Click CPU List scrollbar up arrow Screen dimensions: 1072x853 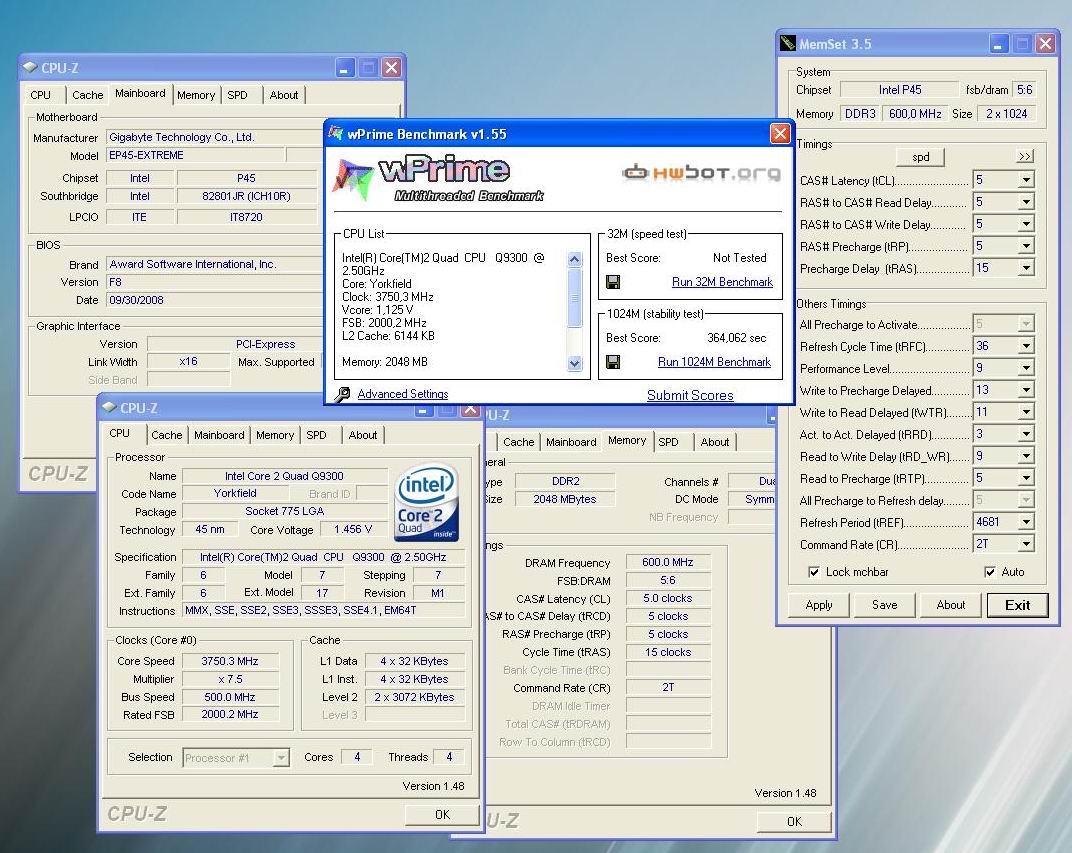(574, 260)
